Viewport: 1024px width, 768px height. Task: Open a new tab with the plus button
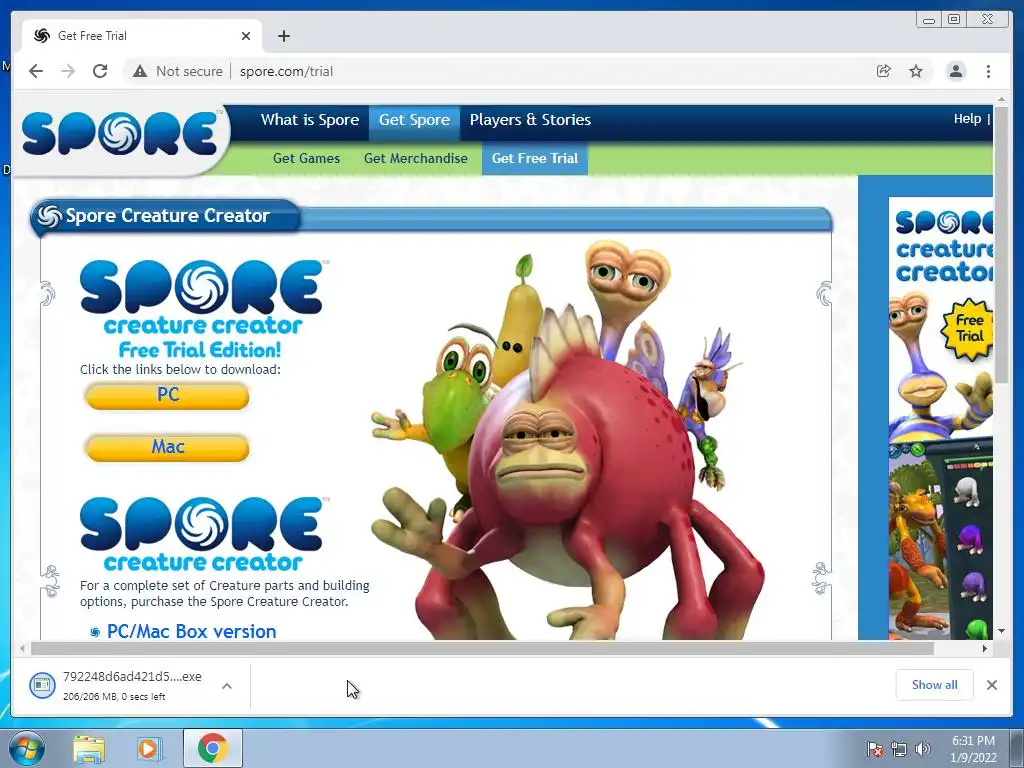coord(283,36)
